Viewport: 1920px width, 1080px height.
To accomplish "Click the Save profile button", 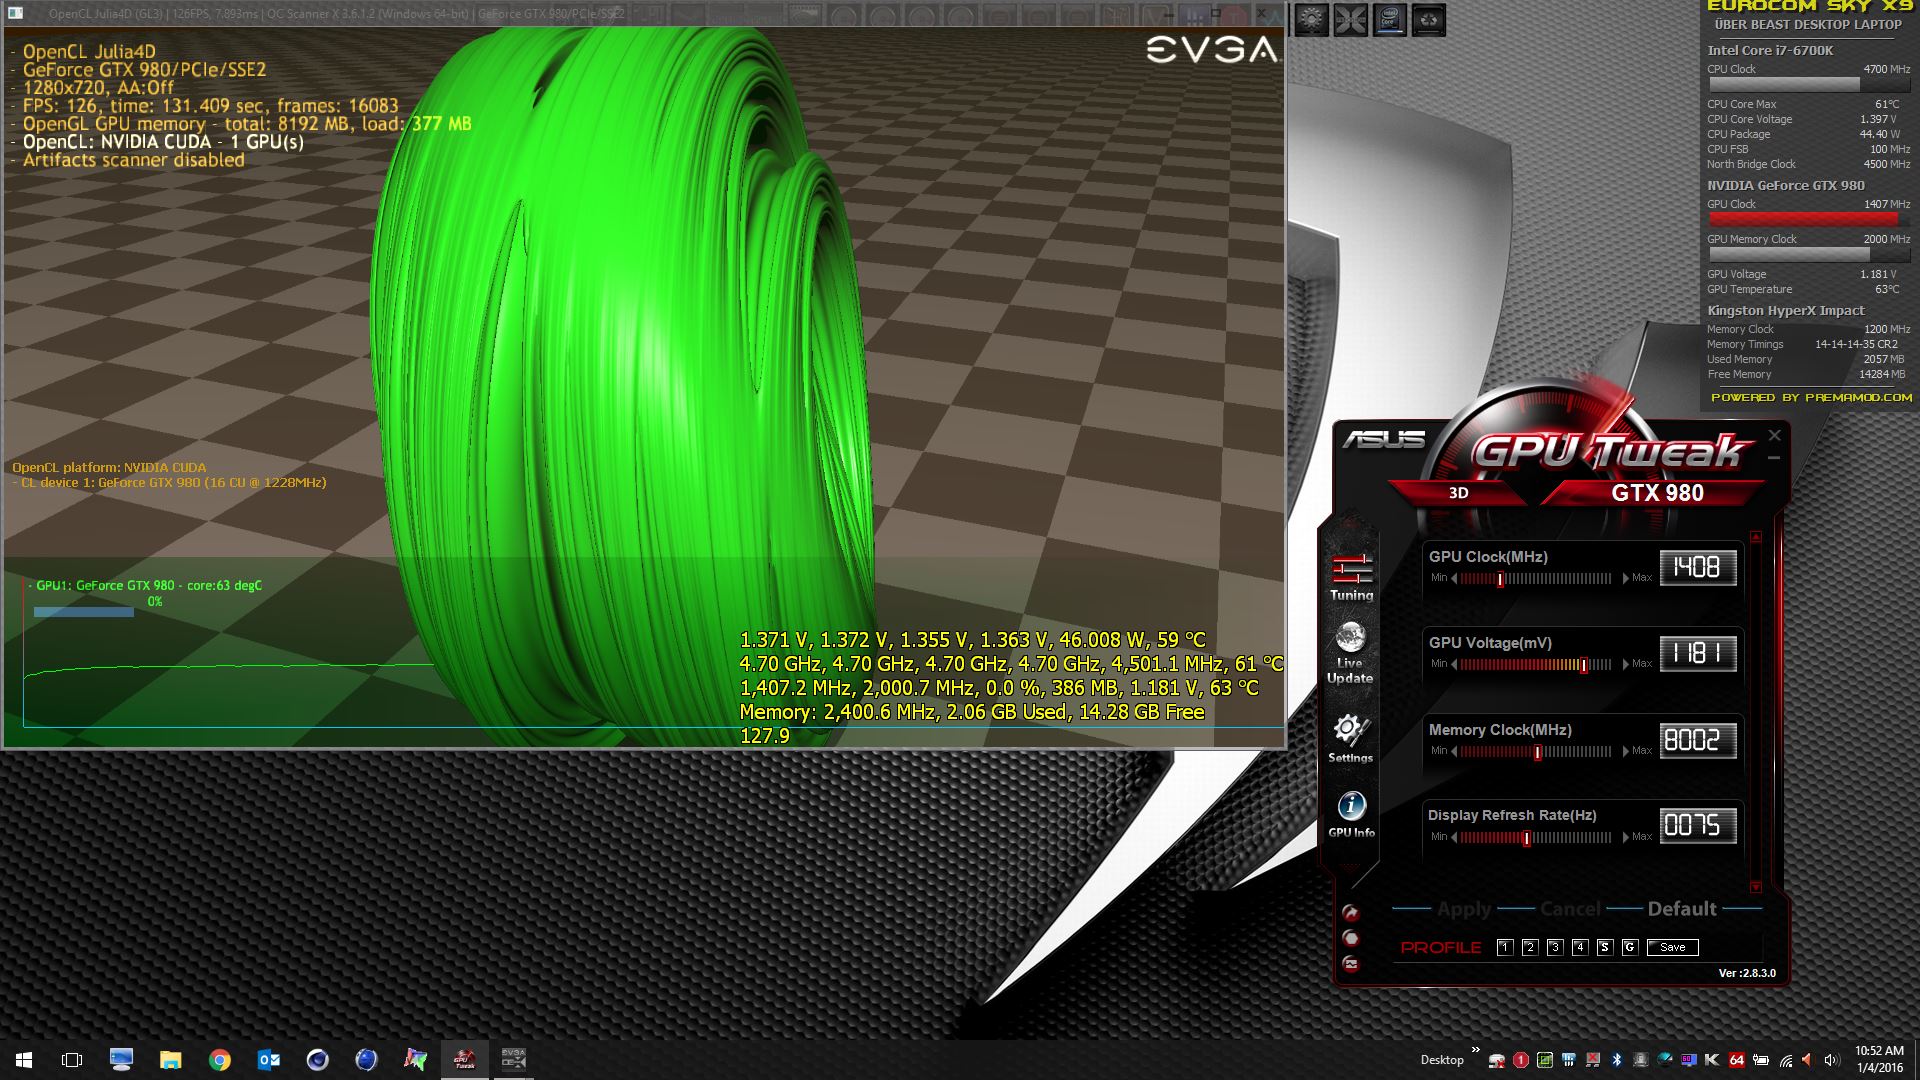I will (x=1673, y=947).
